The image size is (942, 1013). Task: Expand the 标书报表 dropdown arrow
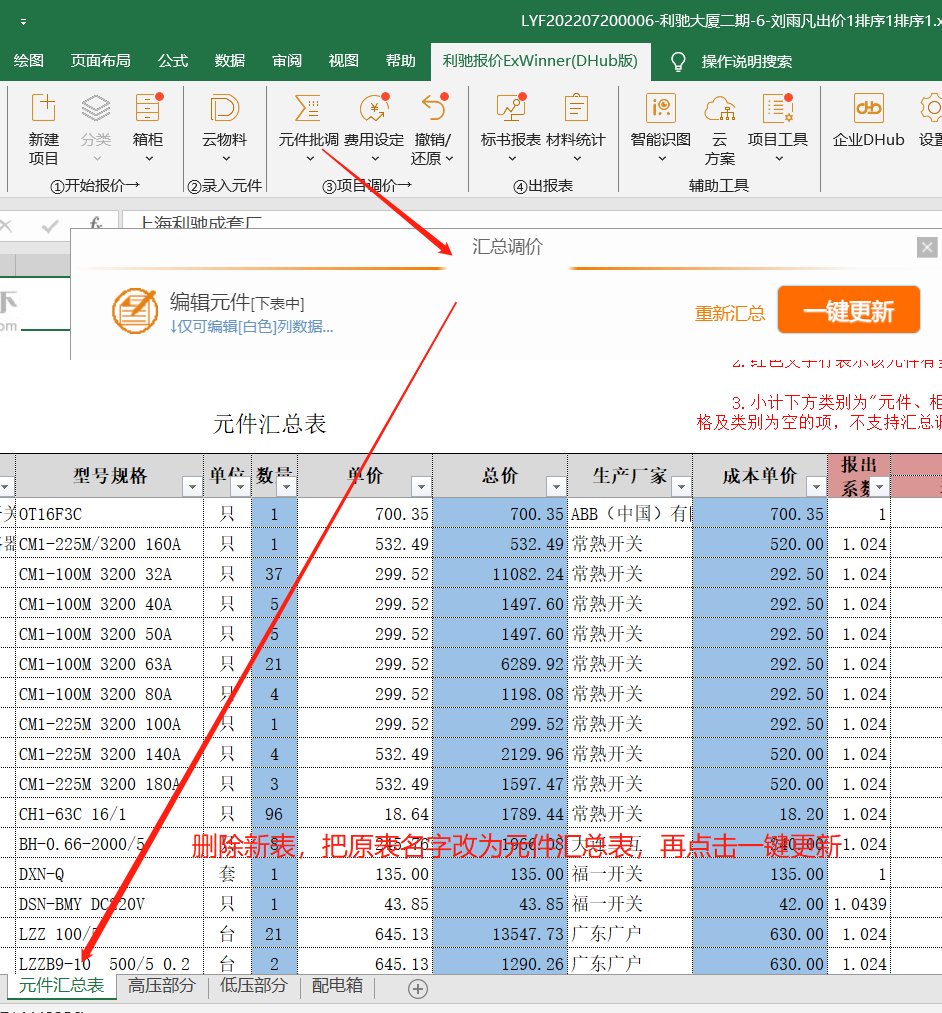512,159
